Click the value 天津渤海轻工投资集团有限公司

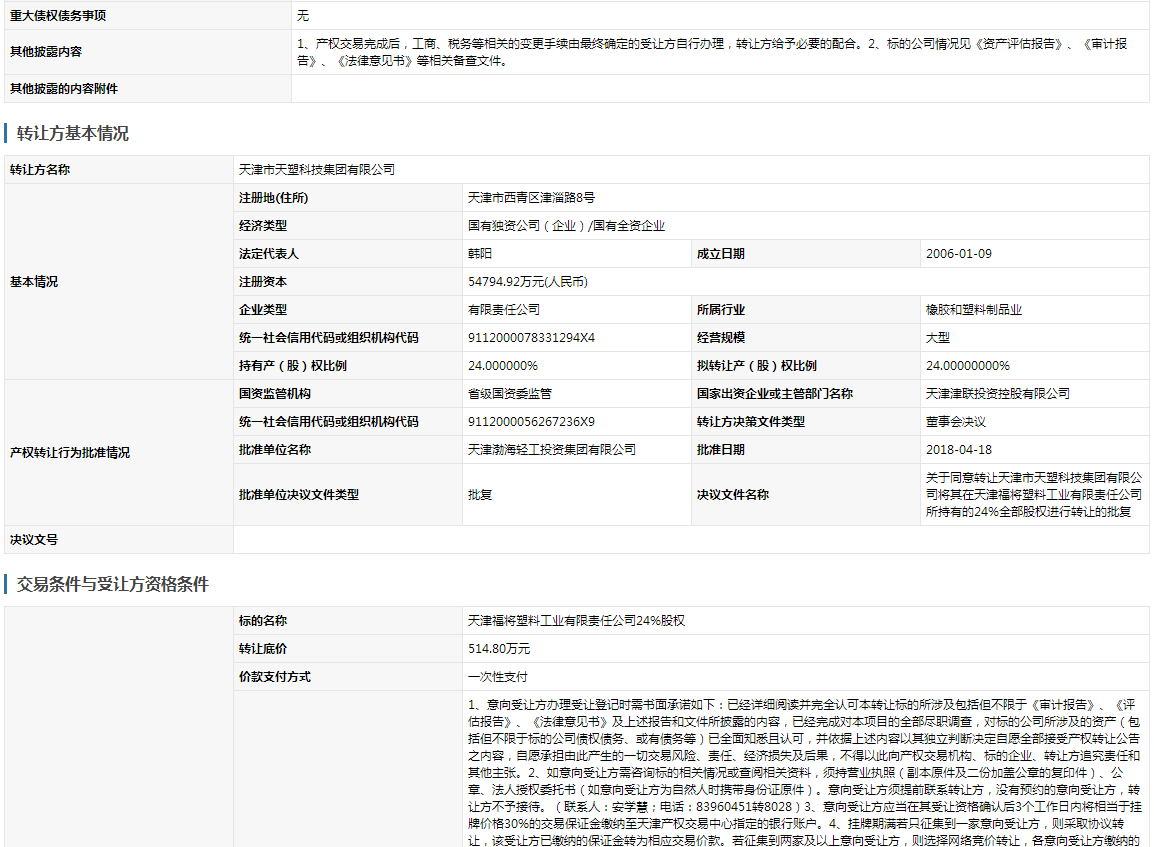pyautogui.click(x=552, y=449)
